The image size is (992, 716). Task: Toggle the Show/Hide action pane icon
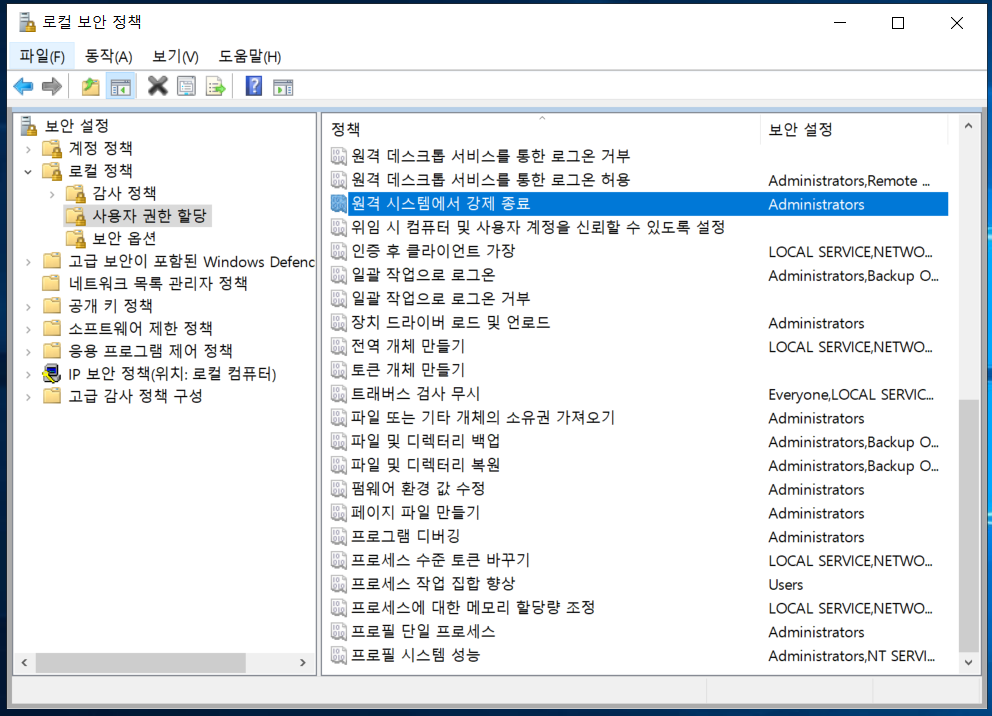(283, 86)
